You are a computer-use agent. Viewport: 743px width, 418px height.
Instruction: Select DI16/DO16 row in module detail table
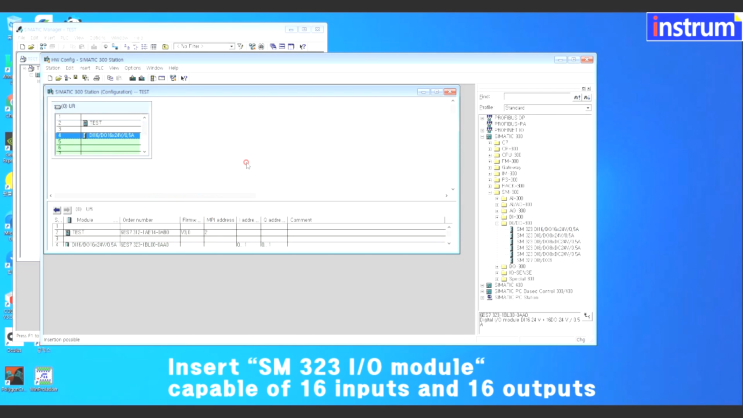249,245
